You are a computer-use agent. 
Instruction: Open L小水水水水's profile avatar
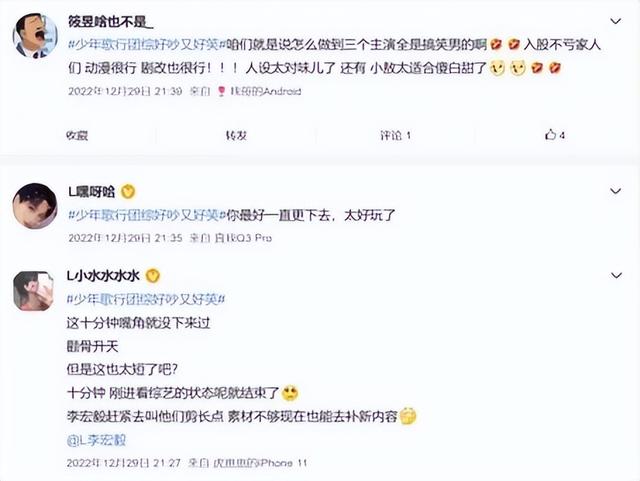pos(33,291)
